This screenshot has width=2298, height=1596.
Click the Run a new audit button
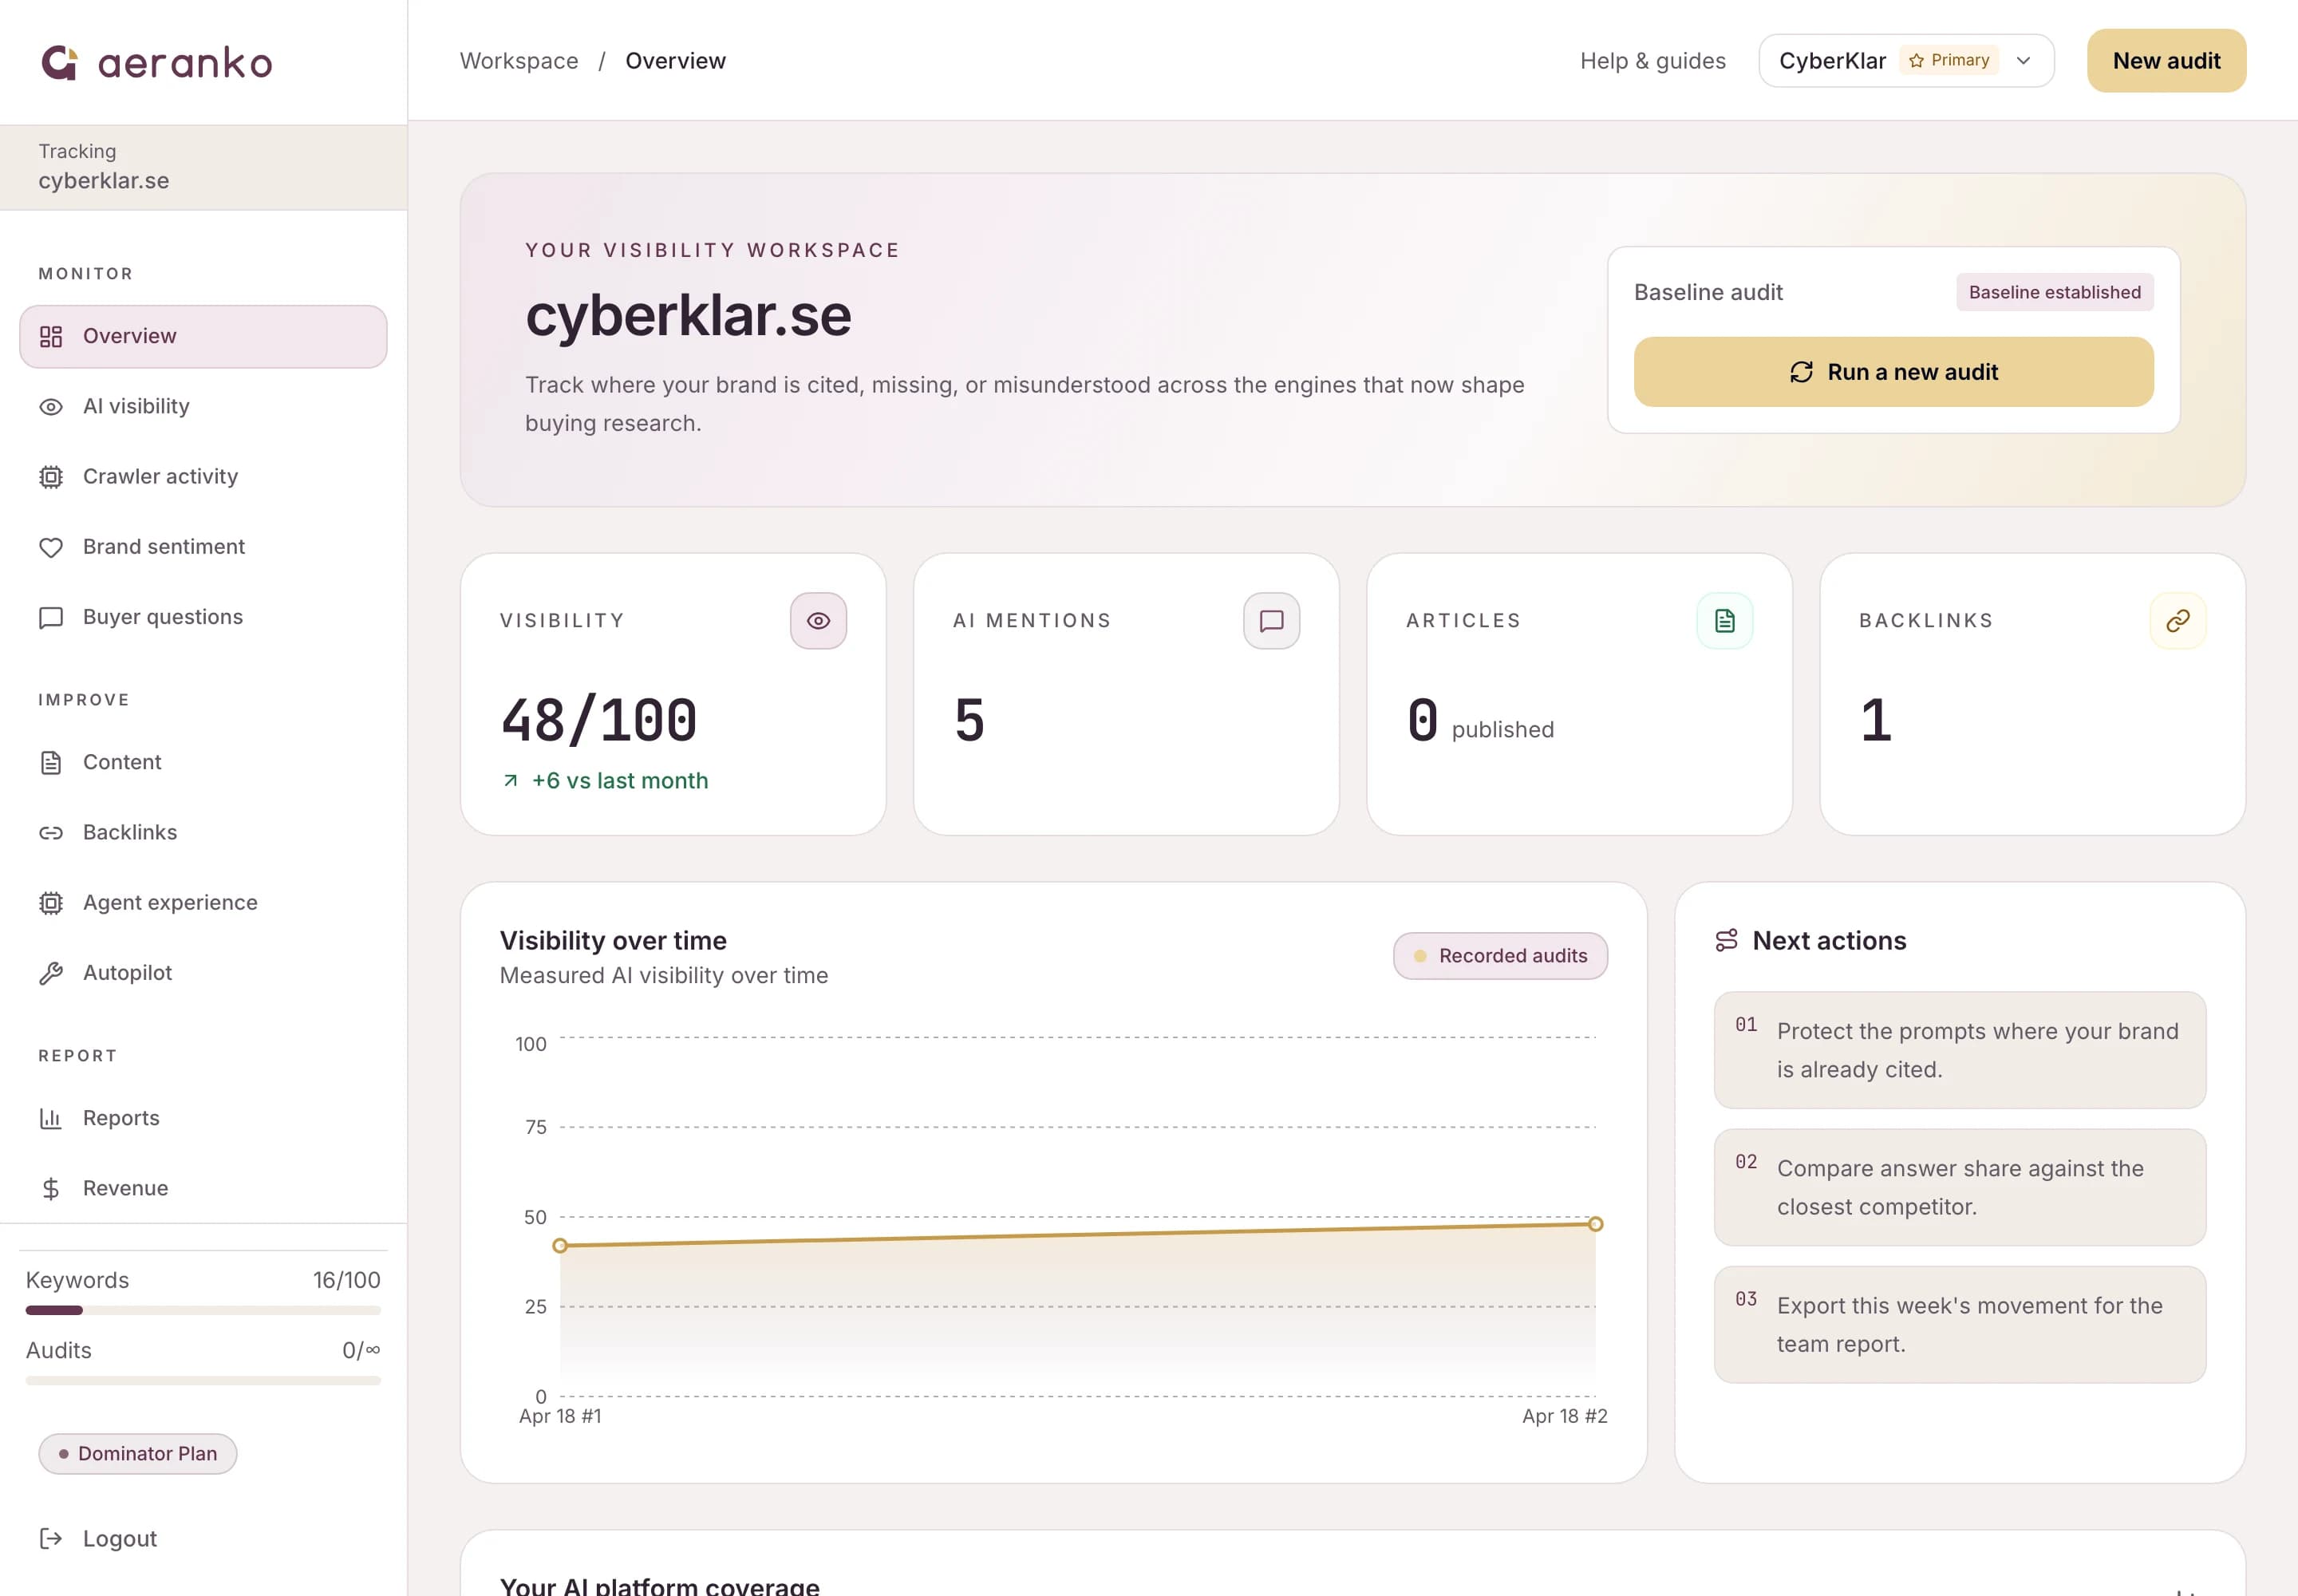pyautogui.click(x=1893, y=372)
